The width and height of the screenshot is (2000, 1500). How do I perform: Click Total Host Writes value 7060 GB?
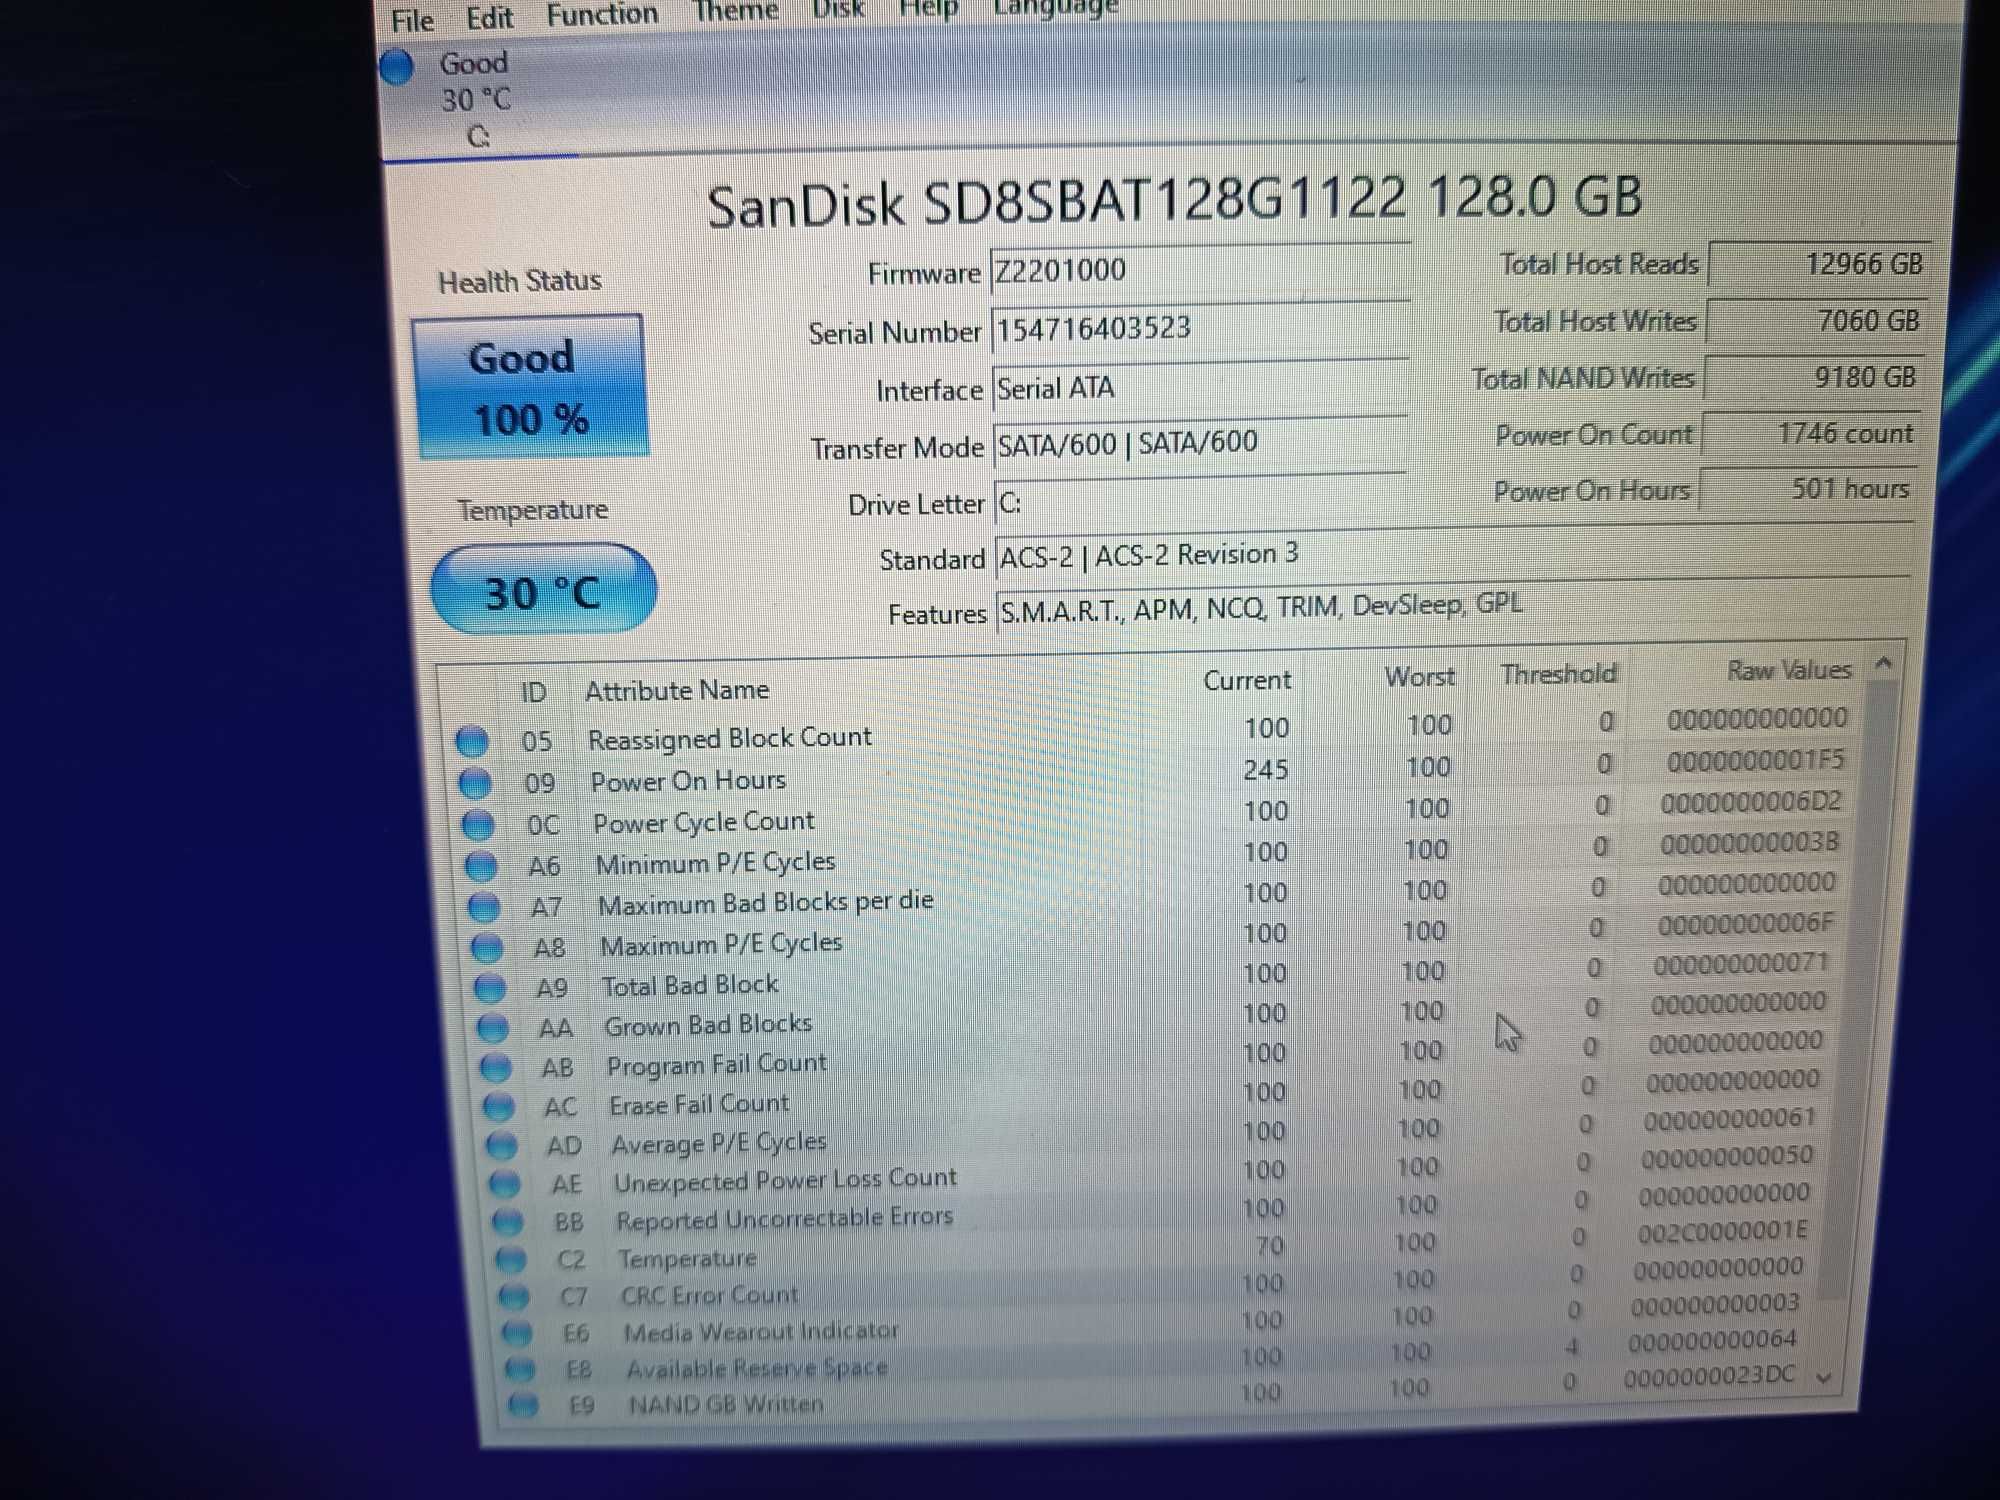point(1816,321)
